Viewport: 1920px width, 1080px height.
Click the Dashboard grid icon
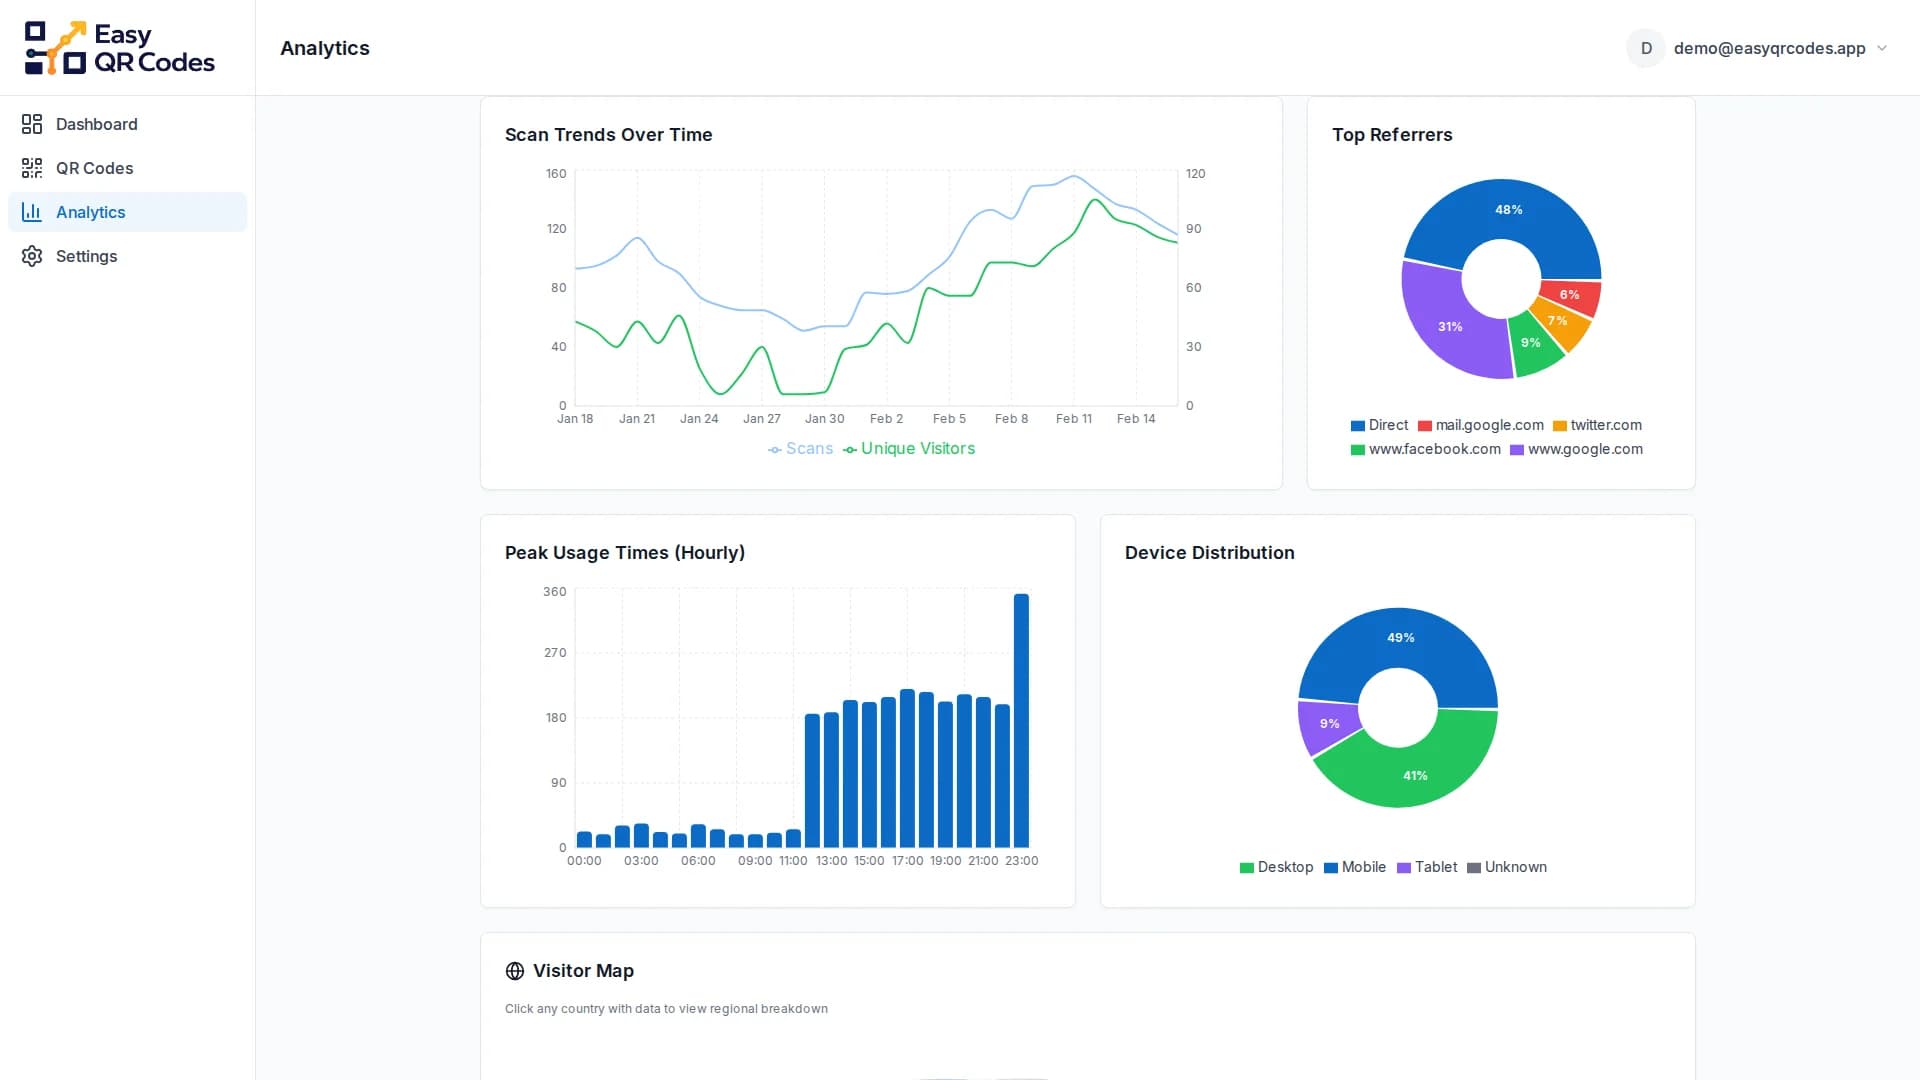point(32,124)
